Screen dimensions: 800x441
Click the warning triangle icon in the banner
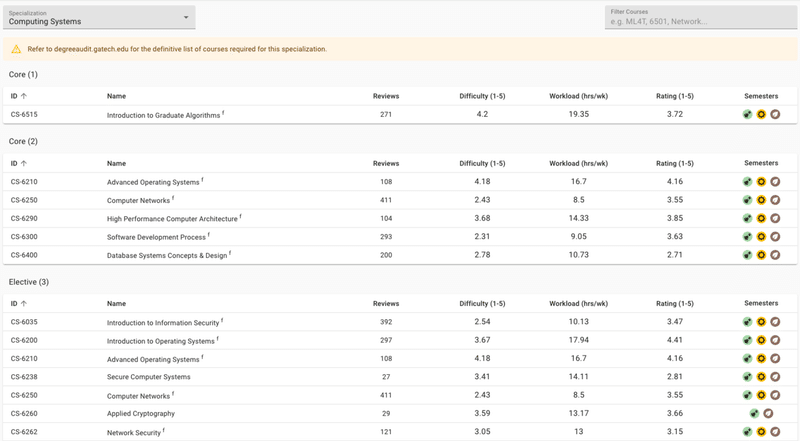point(16,49)
